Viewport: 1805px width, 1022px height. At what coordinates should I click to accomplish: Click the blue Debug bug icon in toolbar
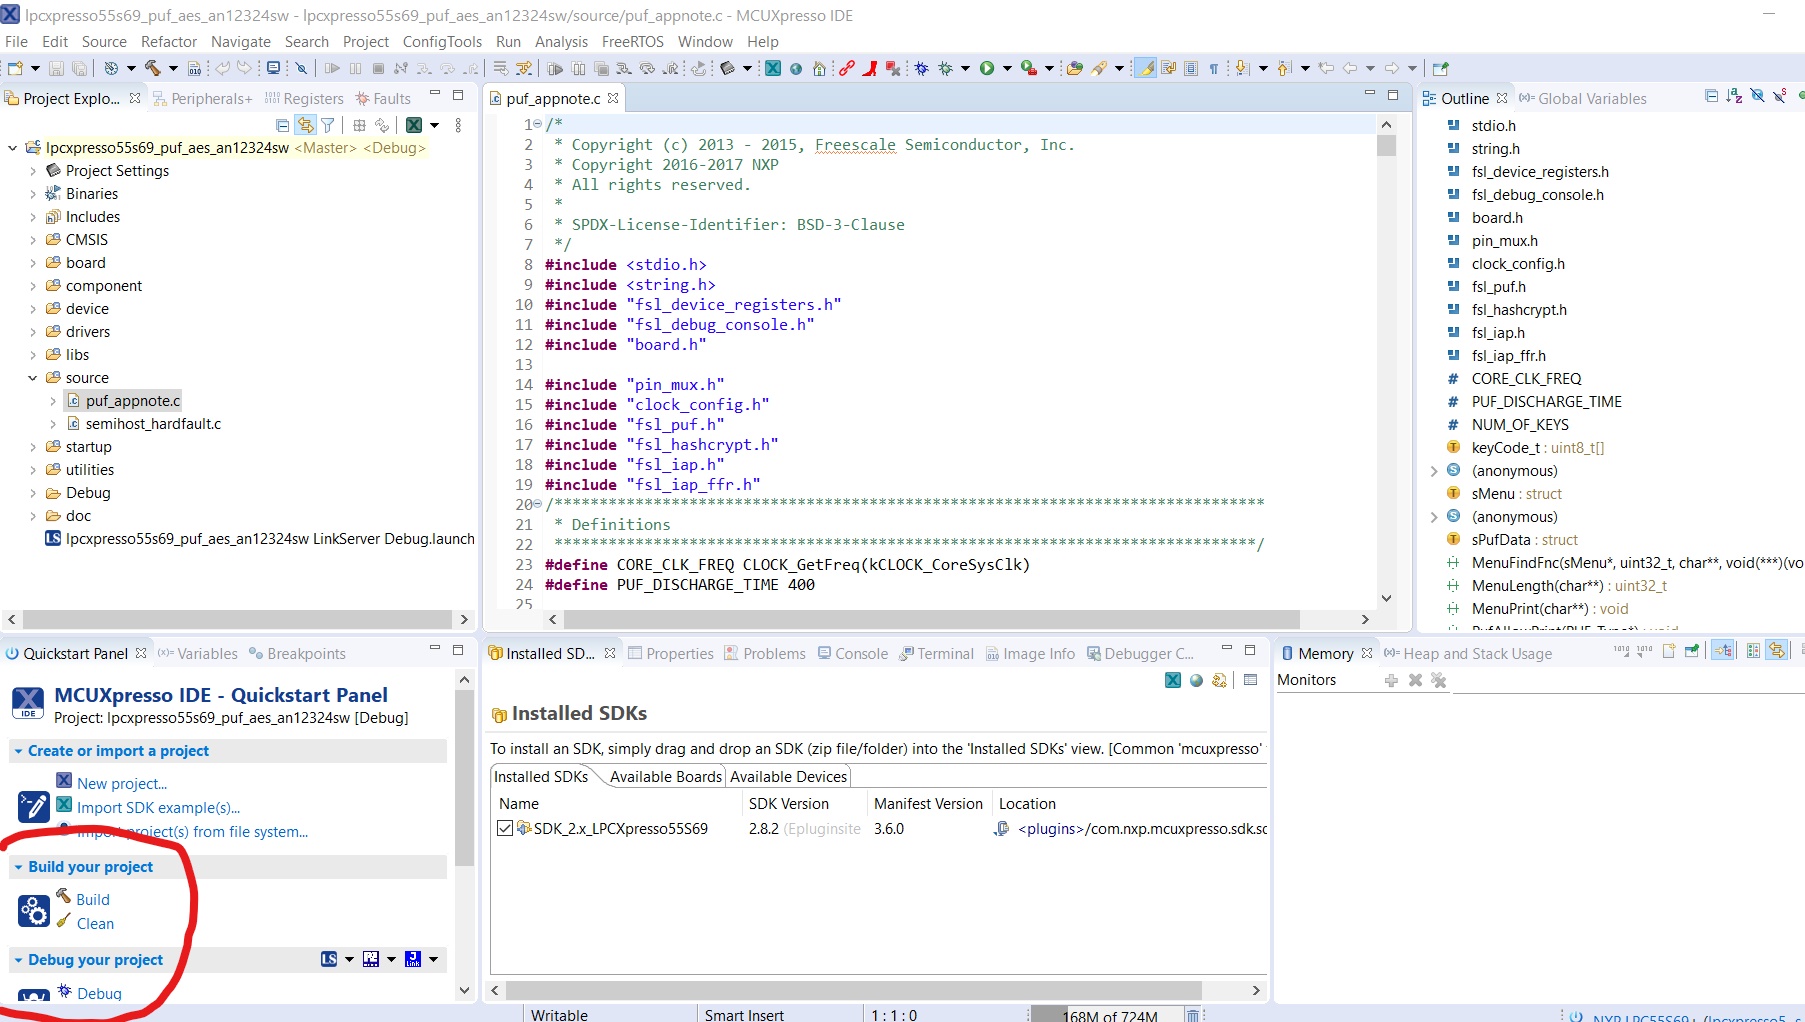click(x=921, y=68)
